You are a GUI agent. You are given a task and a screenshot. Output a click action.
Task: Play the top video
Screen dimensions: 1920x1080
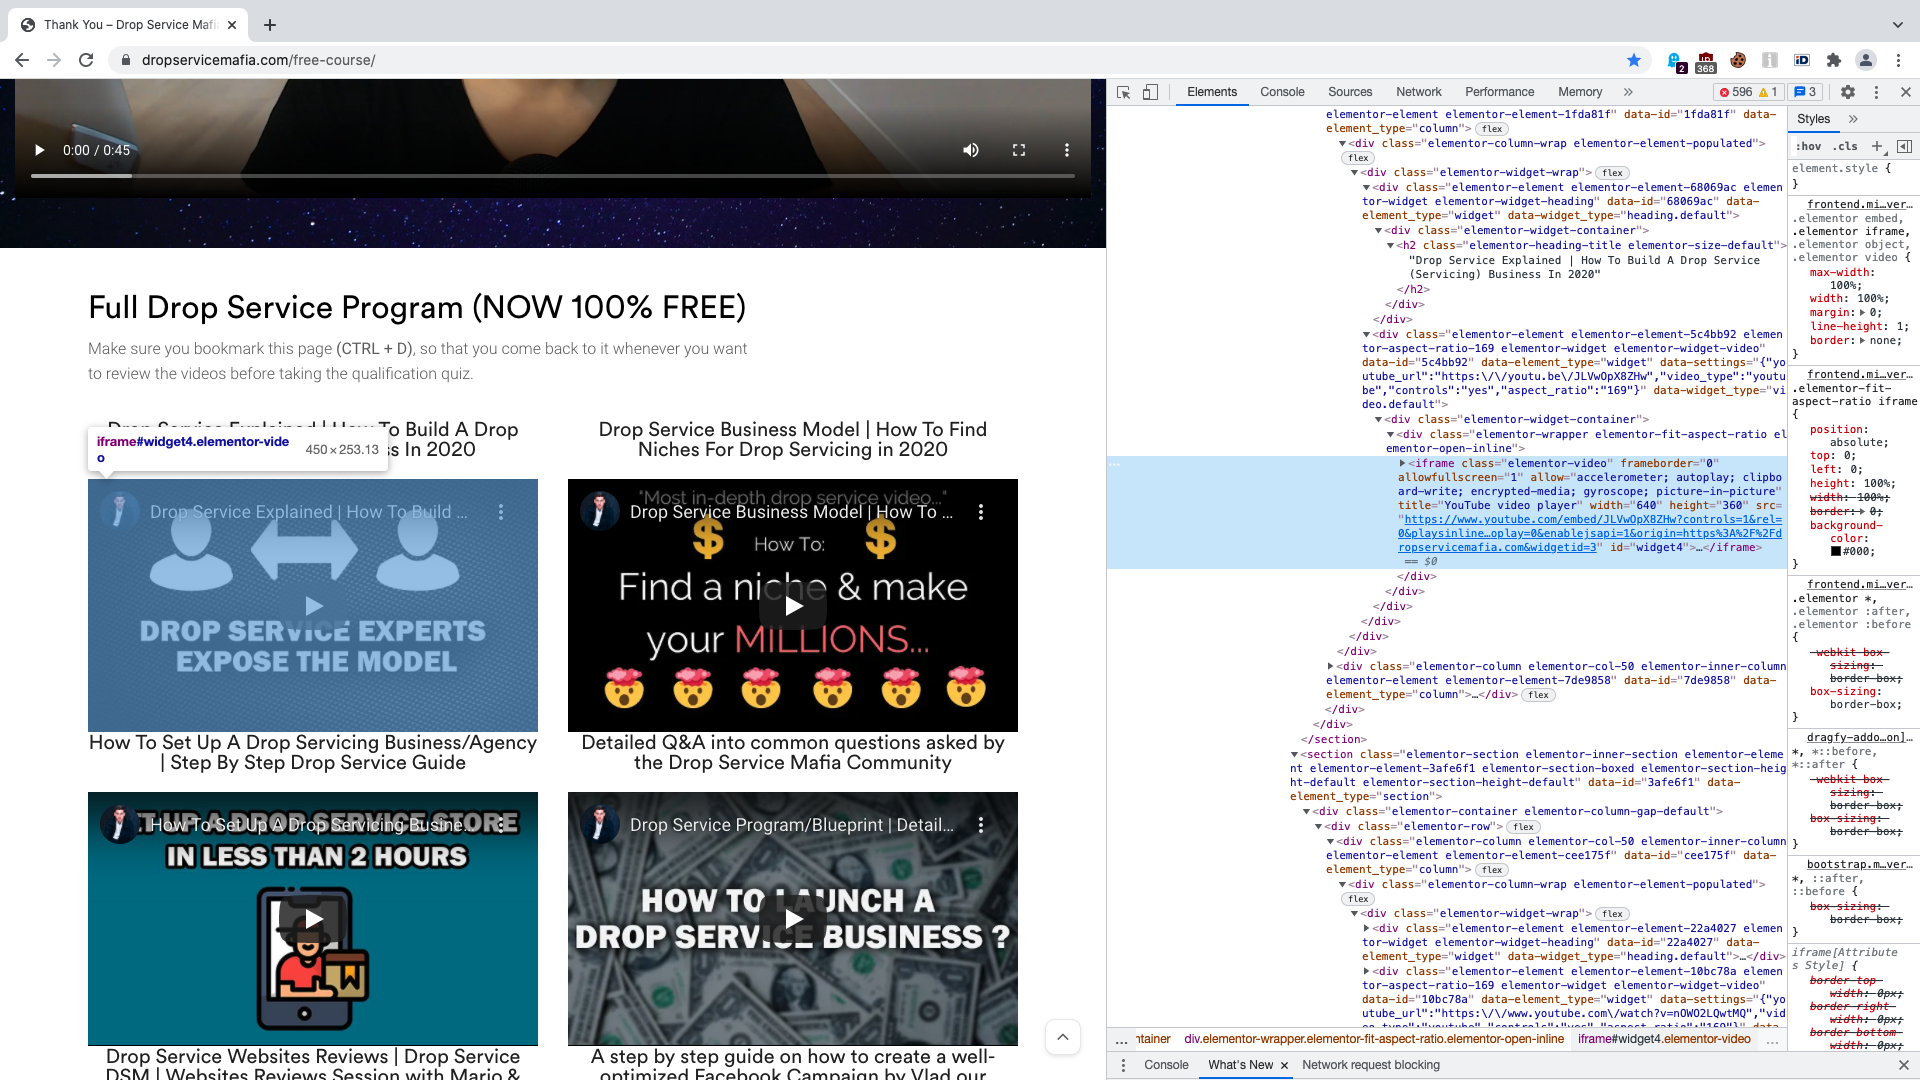pos(39,150)
